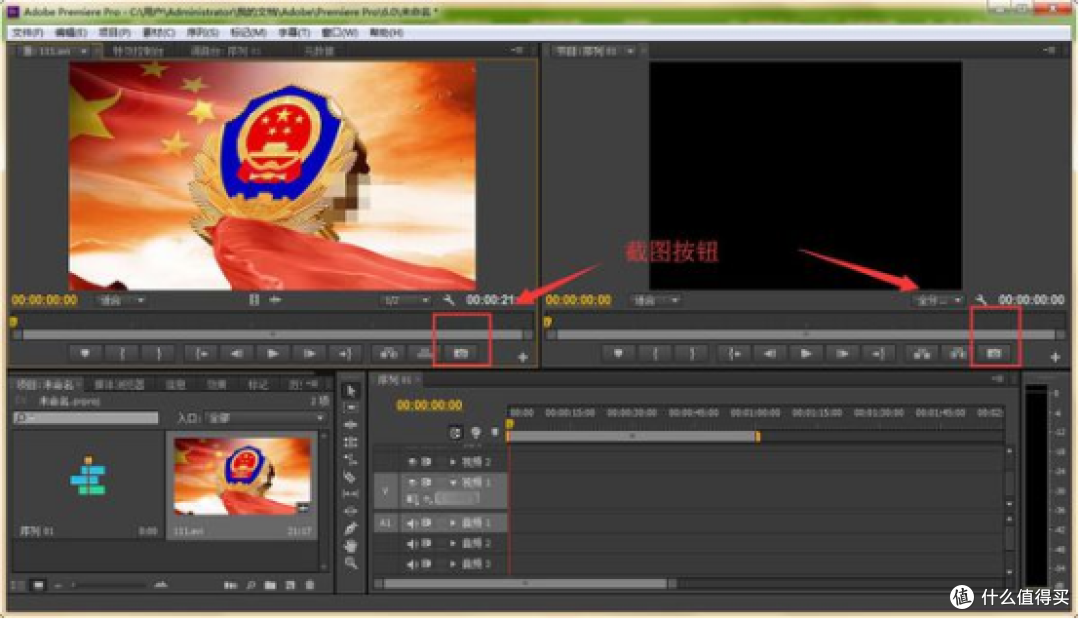Click the Lift button in Program monitor
Viewport: 1080px width, 620px height.
[922, 353]
